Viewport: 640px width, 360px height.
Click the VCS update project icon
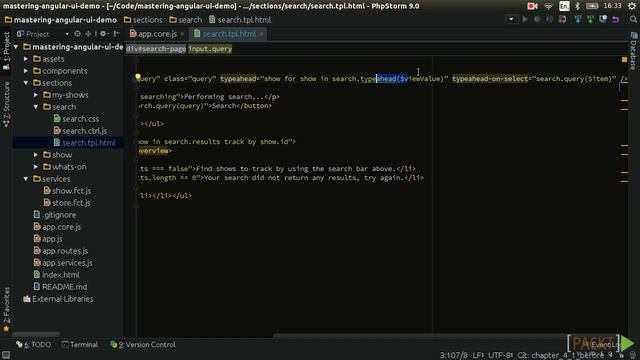tap(578, 19)
